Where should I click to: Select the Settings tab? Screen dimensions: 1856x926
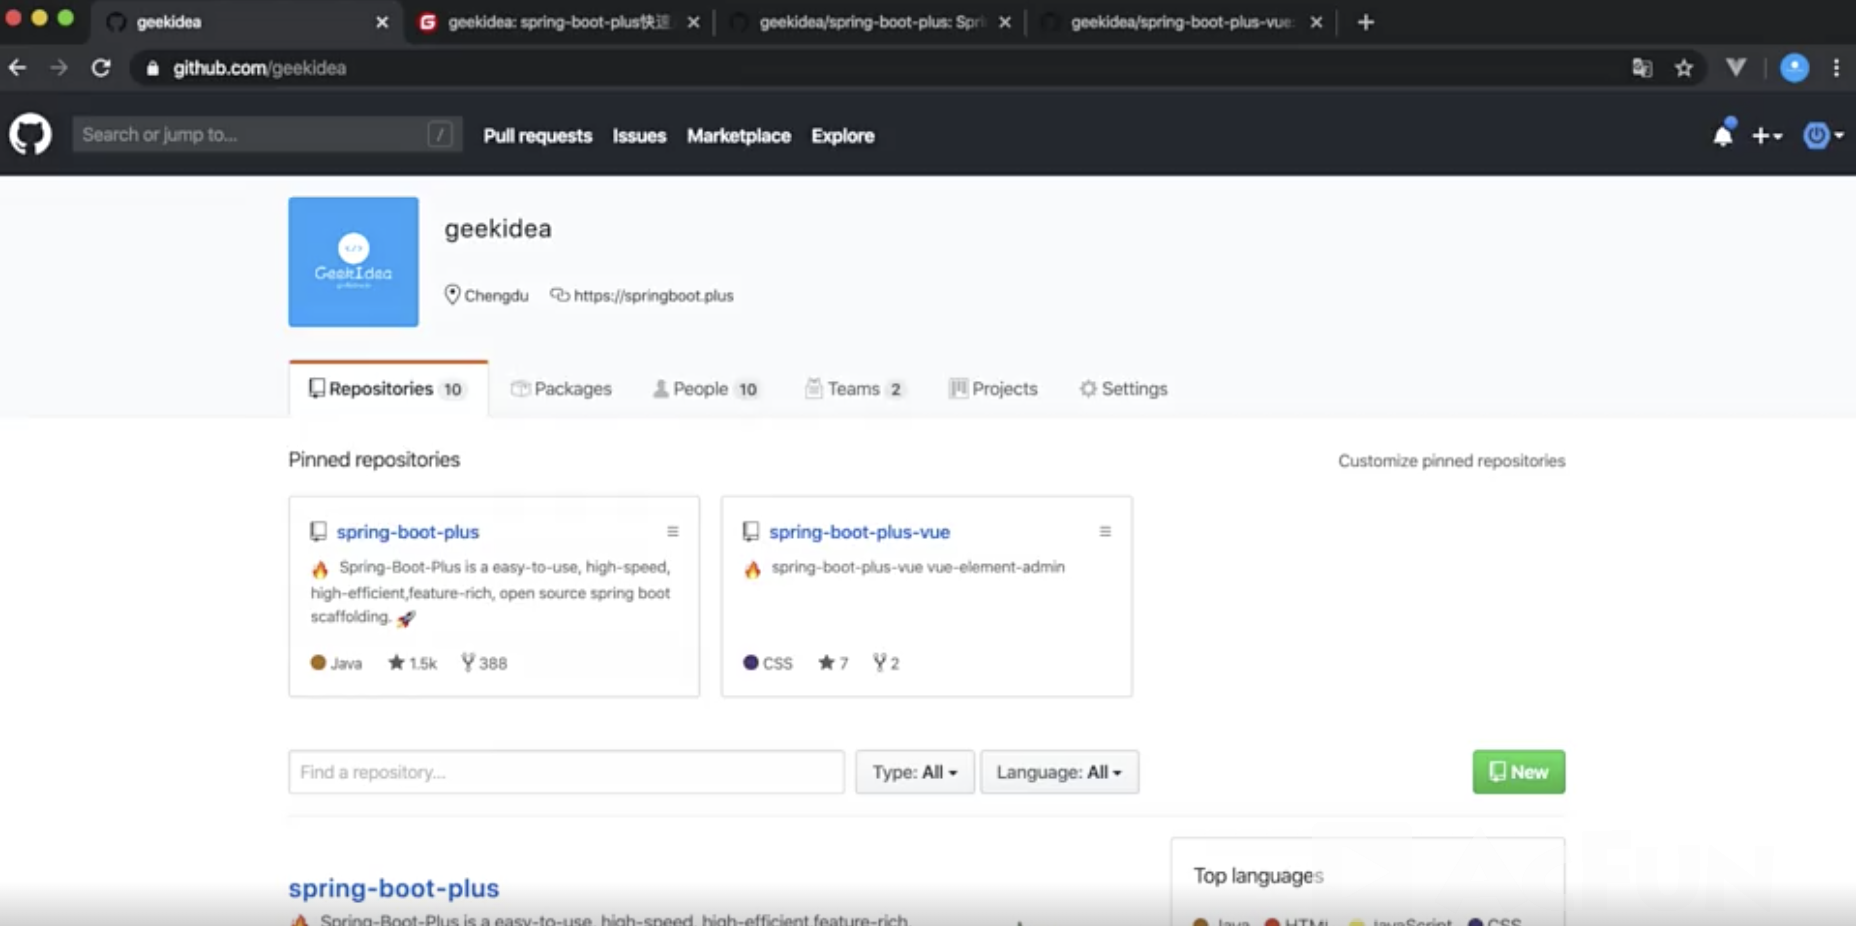[x=1123, y=389]
